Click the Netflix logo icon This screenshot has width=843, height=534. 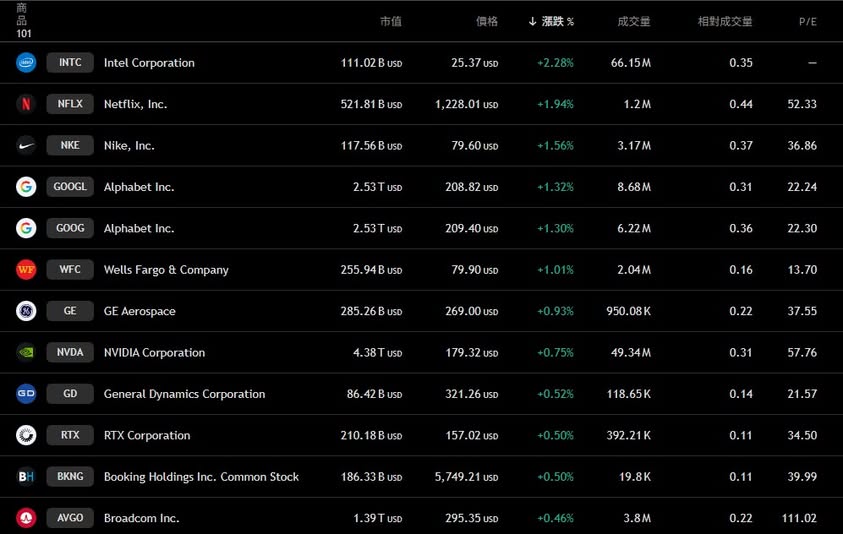coord(26,104)
